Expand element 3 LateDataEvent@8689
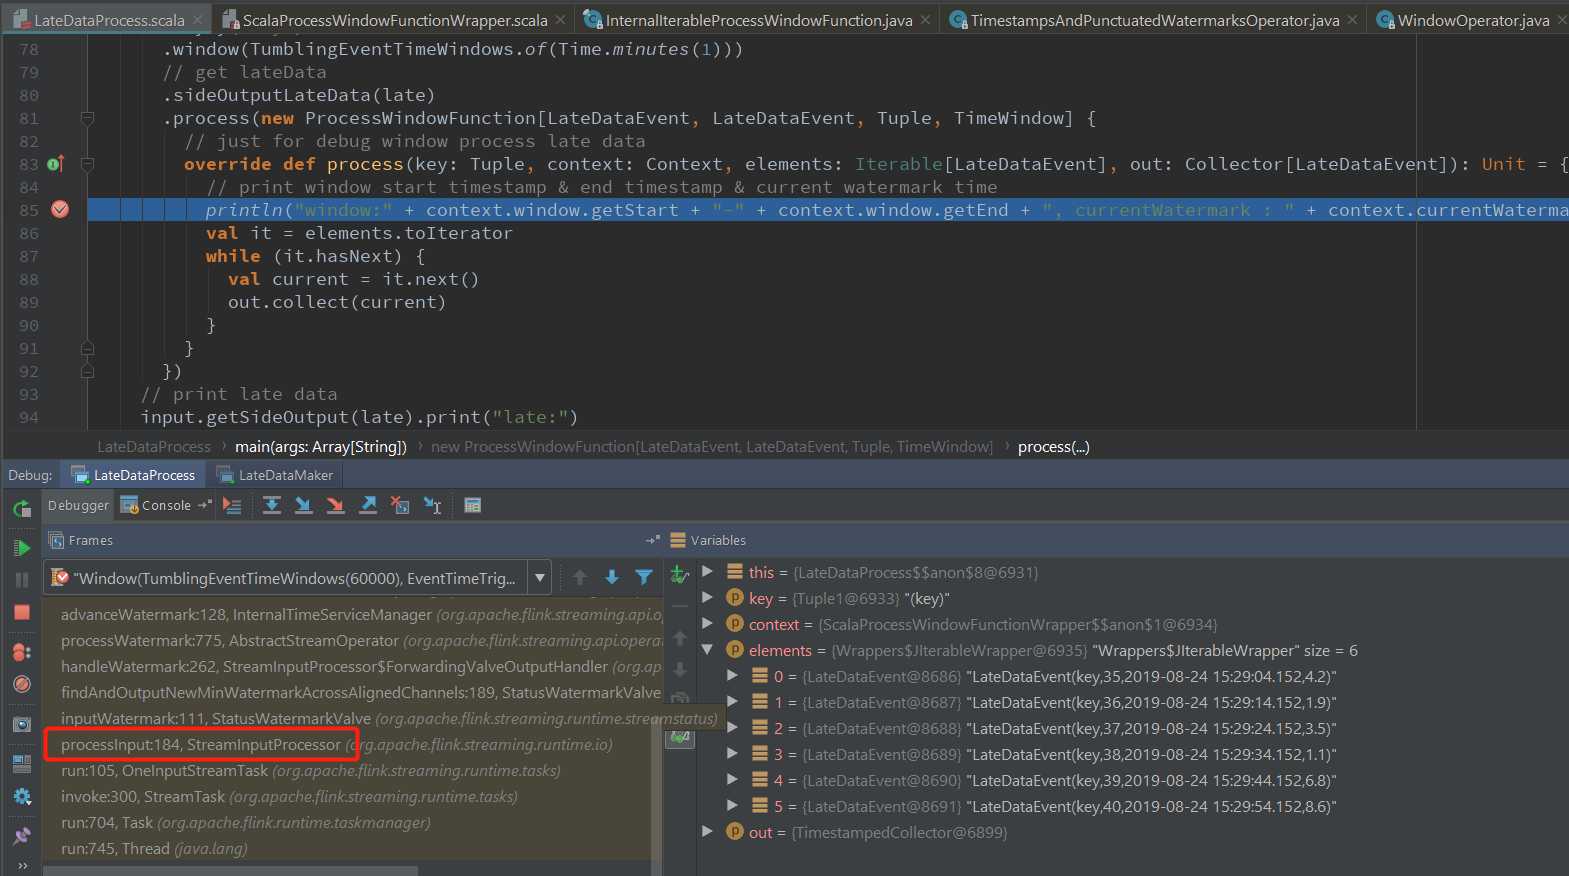Image resolution: width=1569 pixels, height=876 pixels. (x=733, y=753)
